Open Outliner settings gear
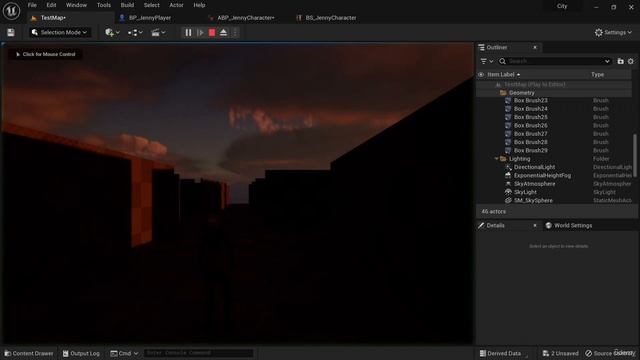640x360 pixels. [631, 61]
